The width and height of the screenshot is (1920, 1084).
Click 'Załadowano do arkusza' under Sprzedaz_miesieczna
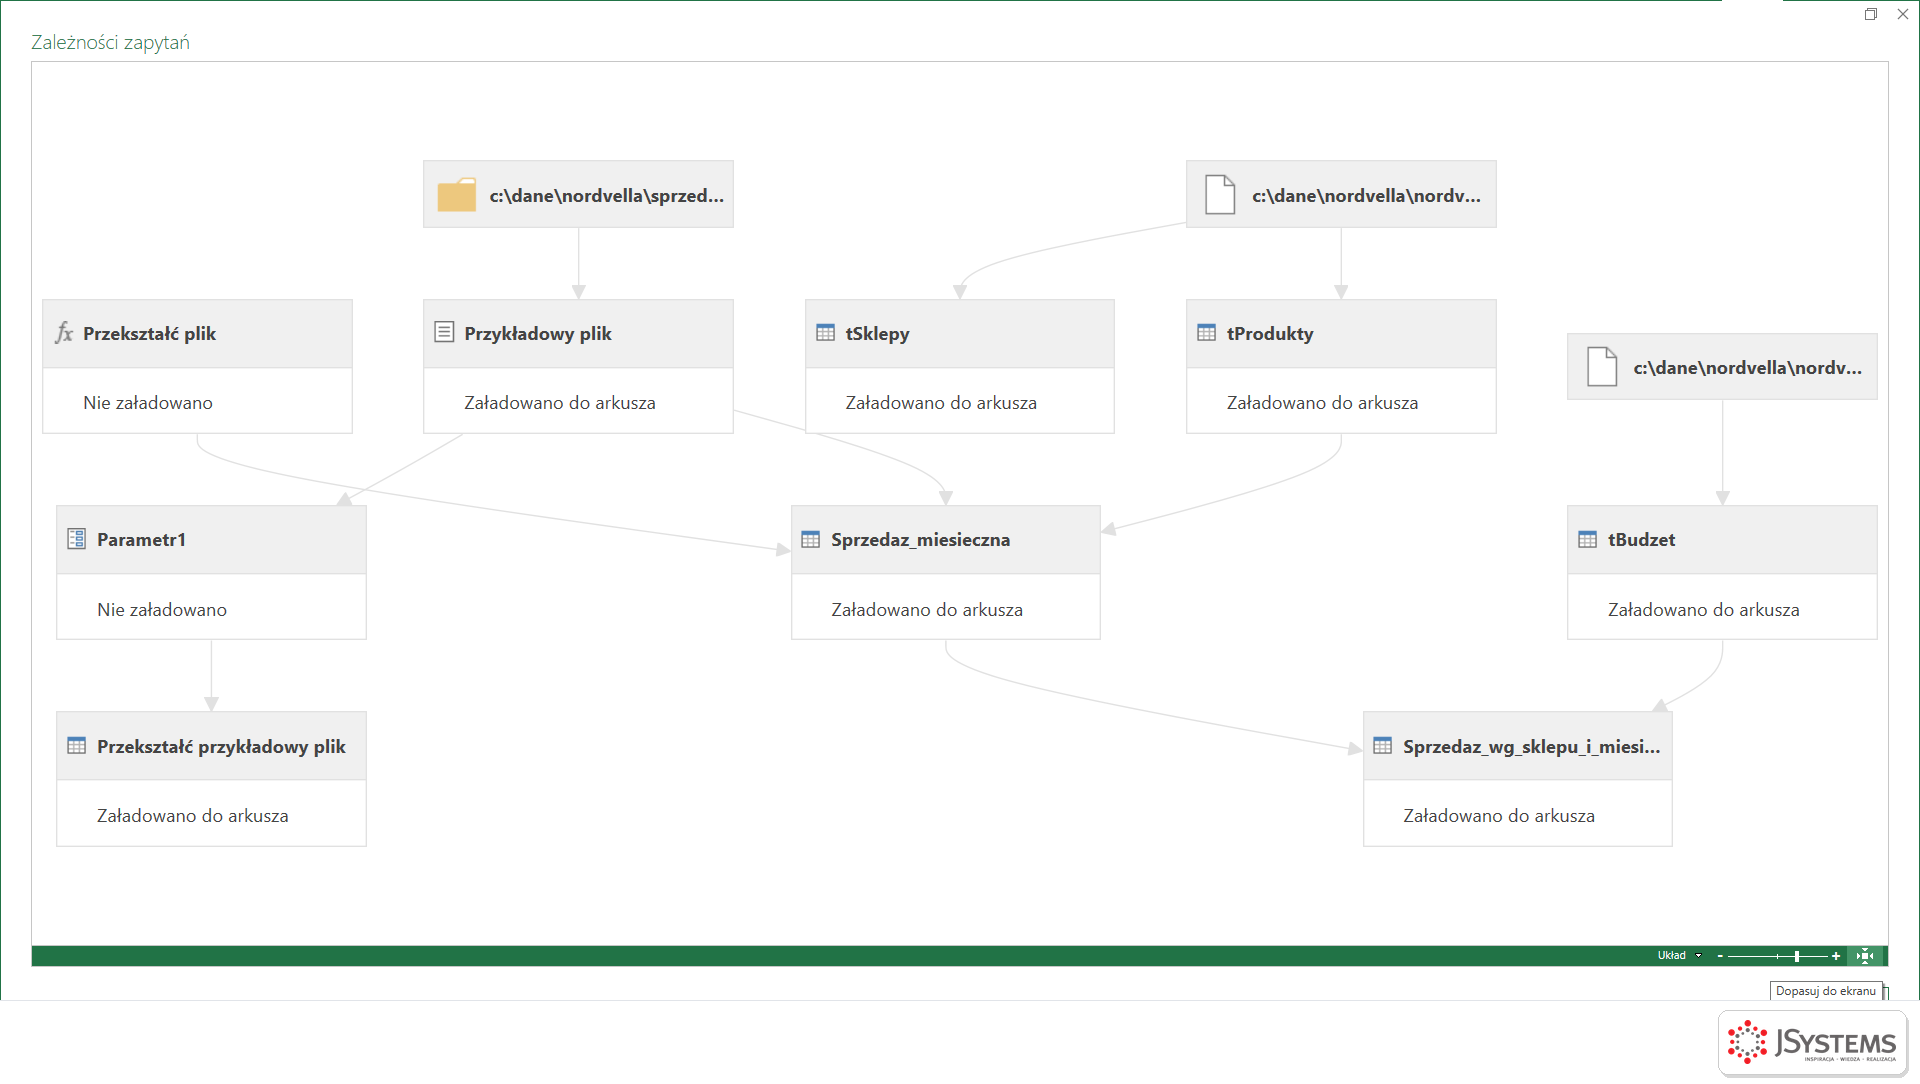pos(927,610)
